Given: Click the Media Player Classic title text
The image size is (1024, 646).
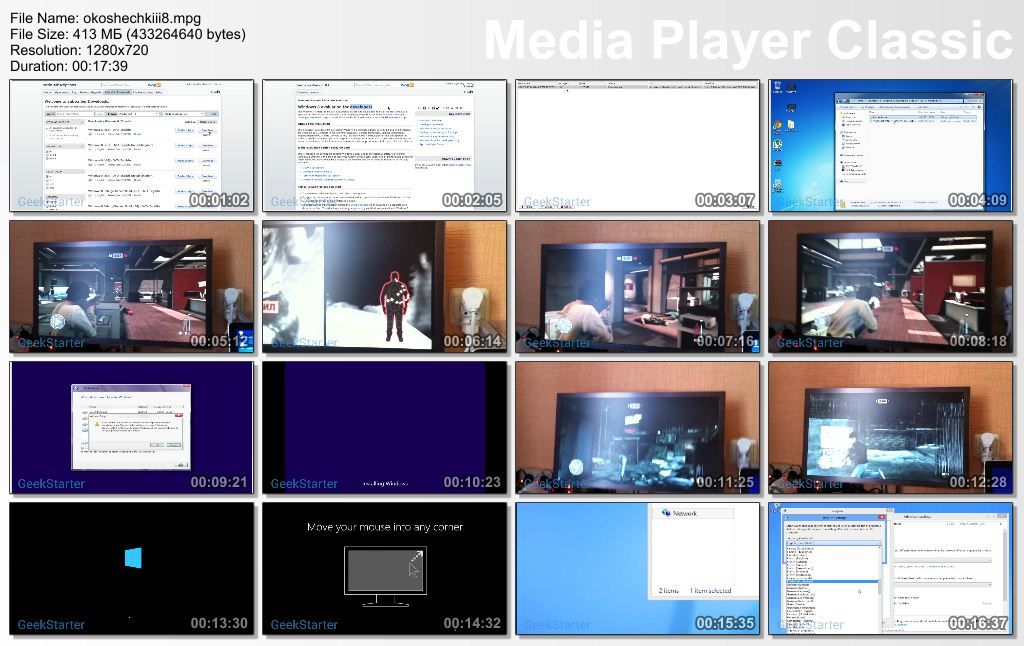Looking at the screenshot, I should click(748, 42).
